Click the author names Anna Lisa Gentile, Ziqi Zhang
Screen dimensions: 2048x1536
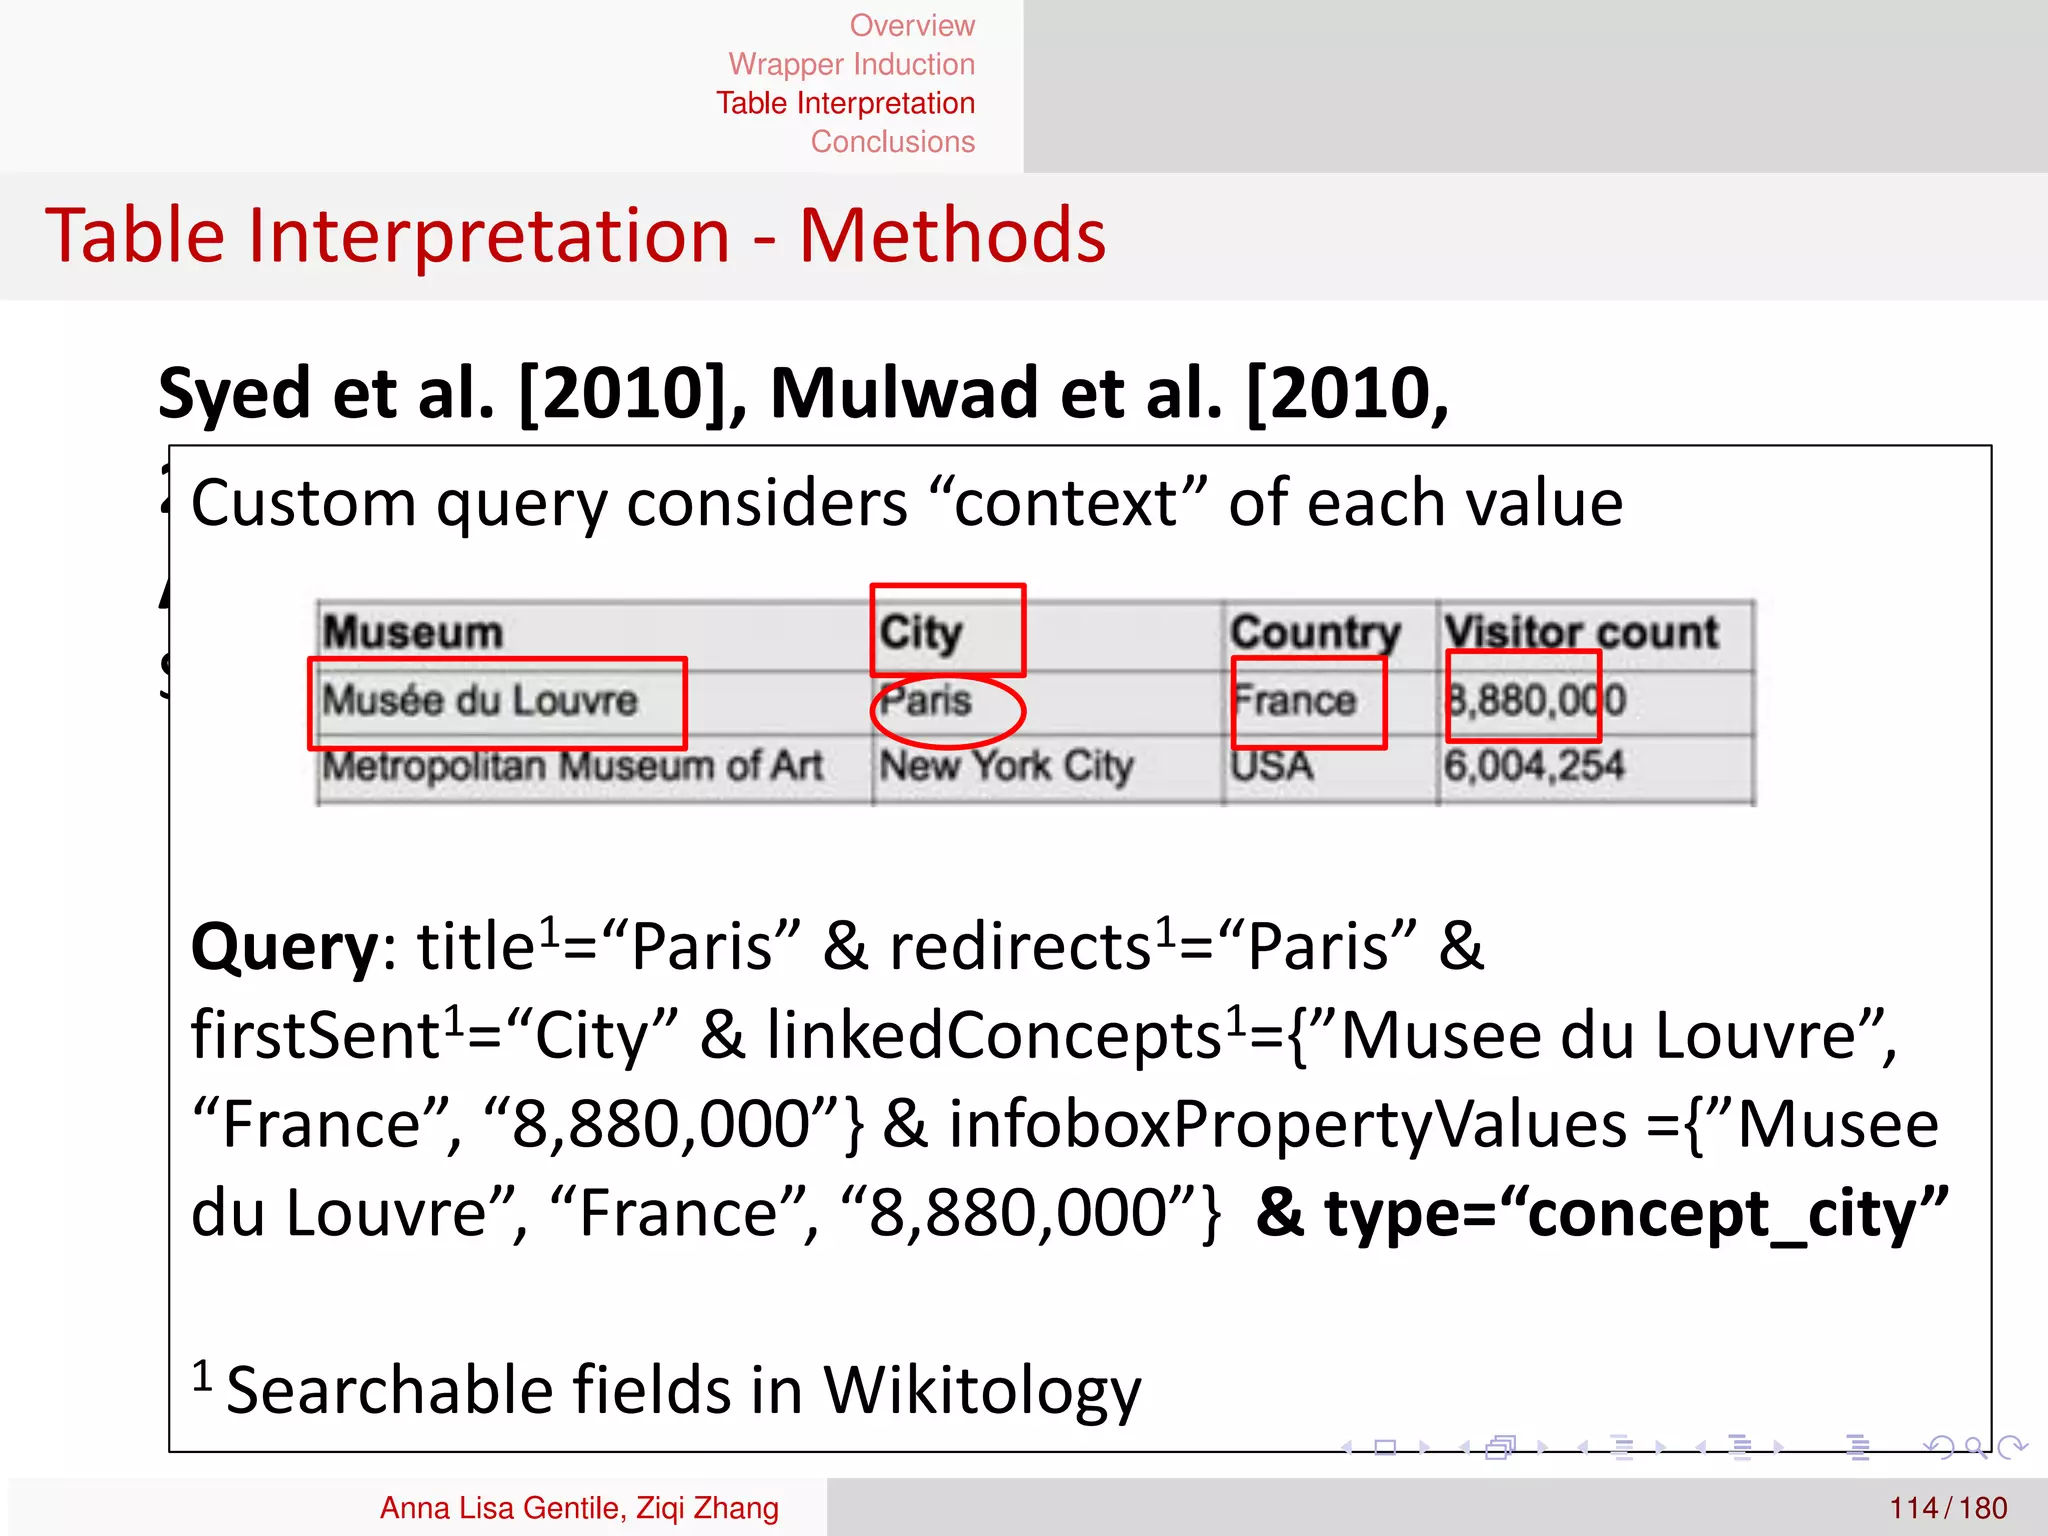click(x=579, y=1507)
